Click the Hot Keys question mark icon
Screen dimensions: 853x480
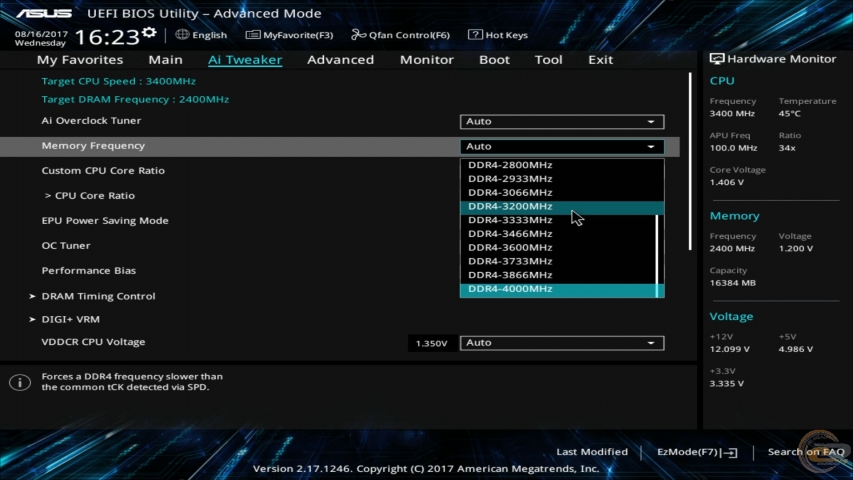click(475, 34)
